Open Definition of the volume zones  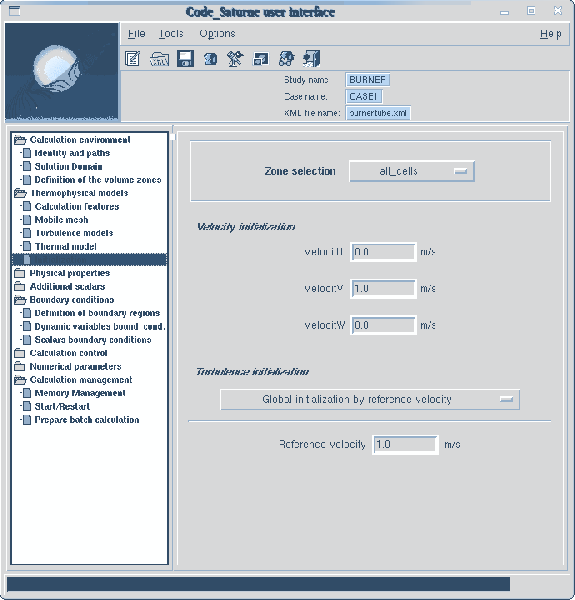click(x=98, y=180)
